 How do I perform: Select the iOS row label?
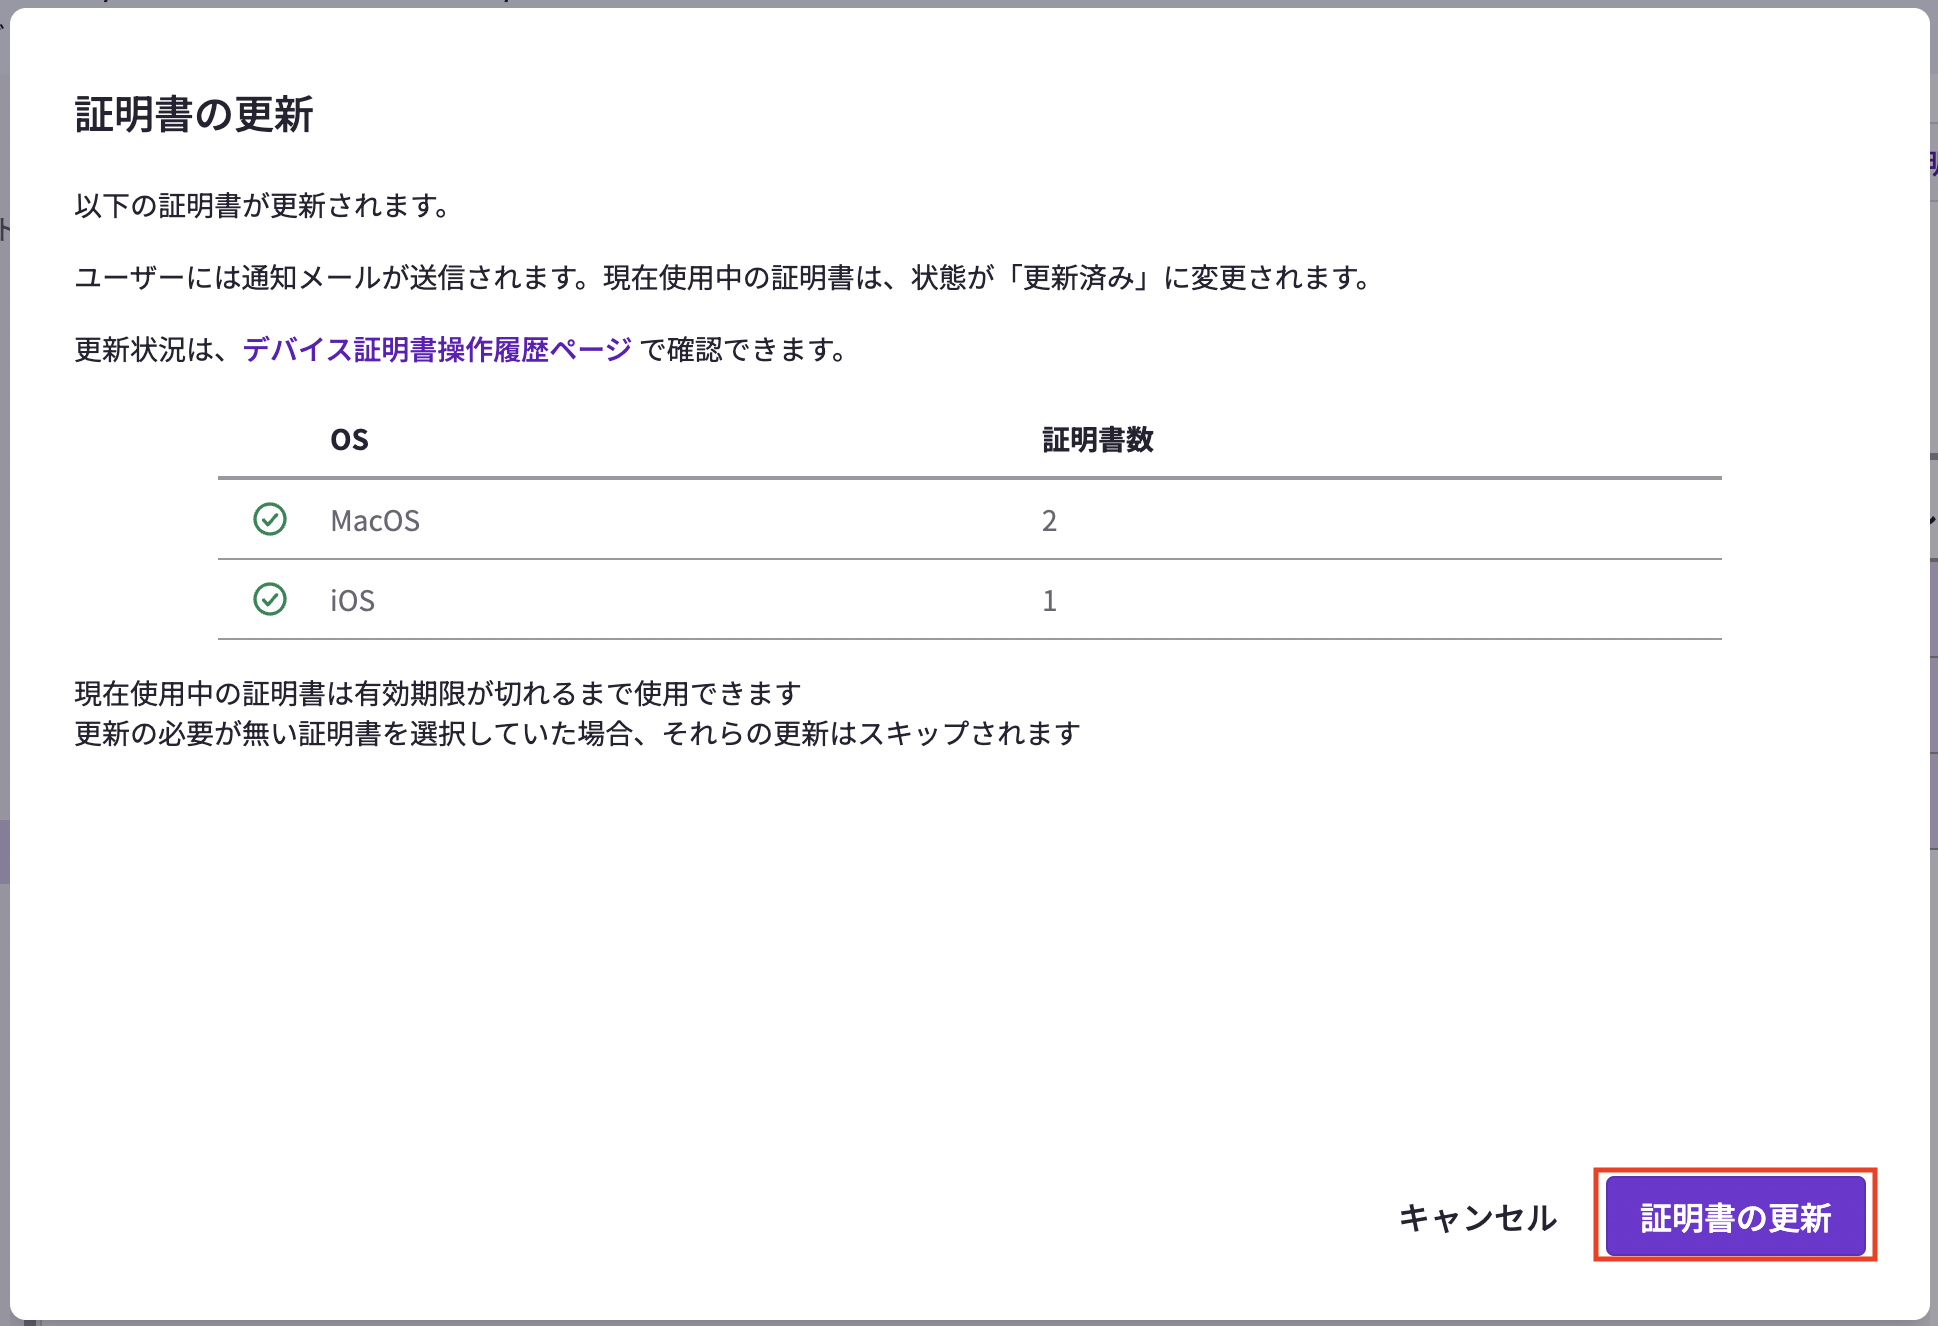pyautogui.click(x=352, y=600)
